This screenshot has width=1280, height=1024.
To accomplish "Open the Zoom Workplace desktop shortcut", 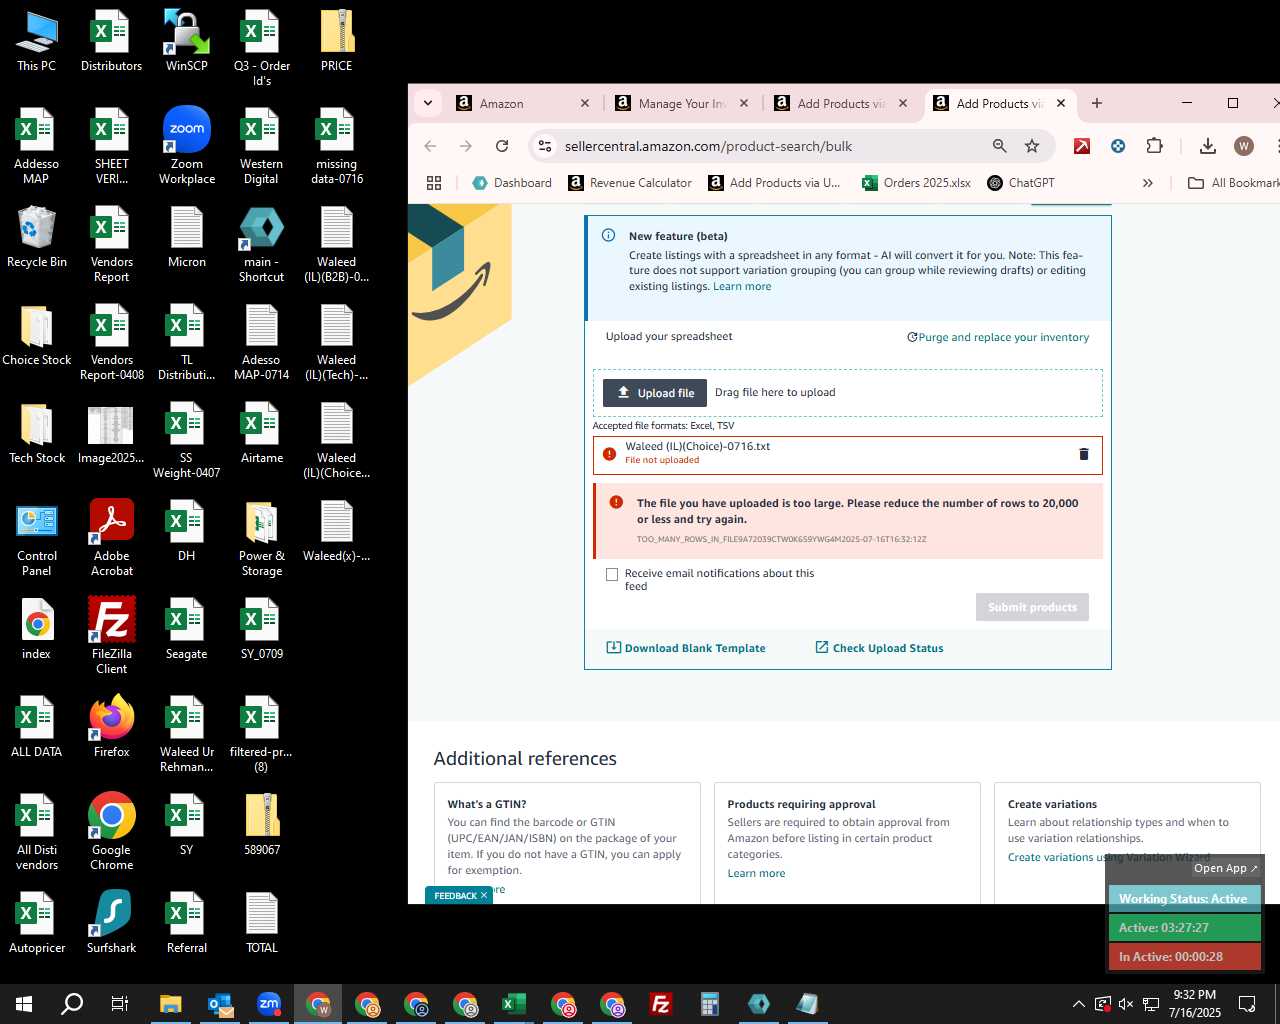I will point(187,146).
